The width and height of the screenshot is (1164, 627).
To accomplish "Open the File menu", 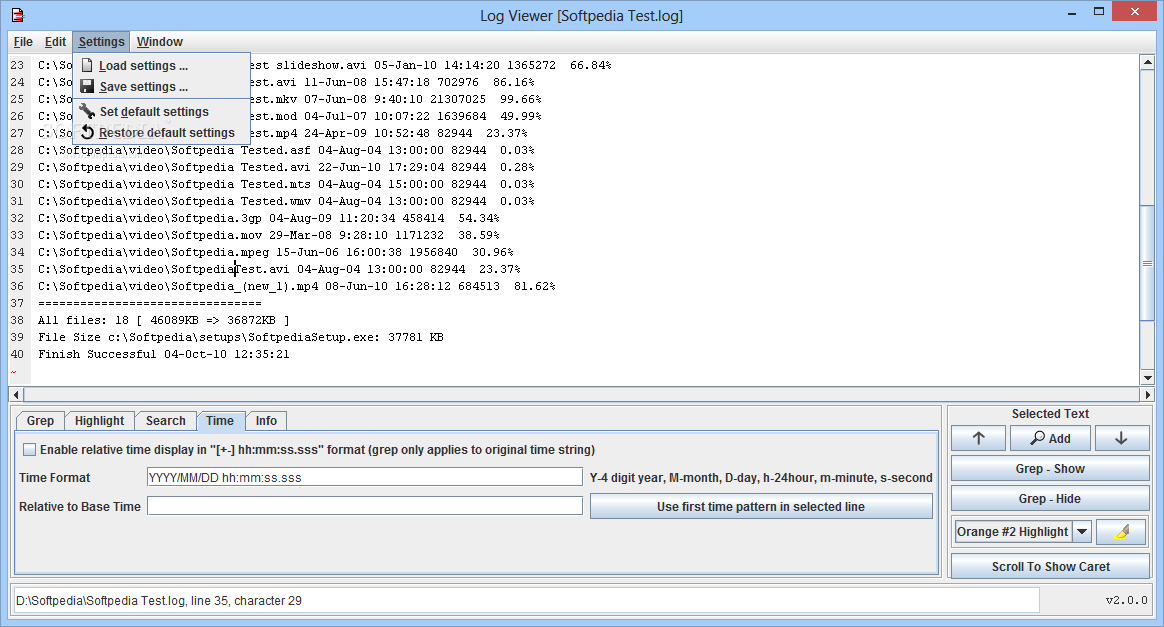I will point(23,42).
